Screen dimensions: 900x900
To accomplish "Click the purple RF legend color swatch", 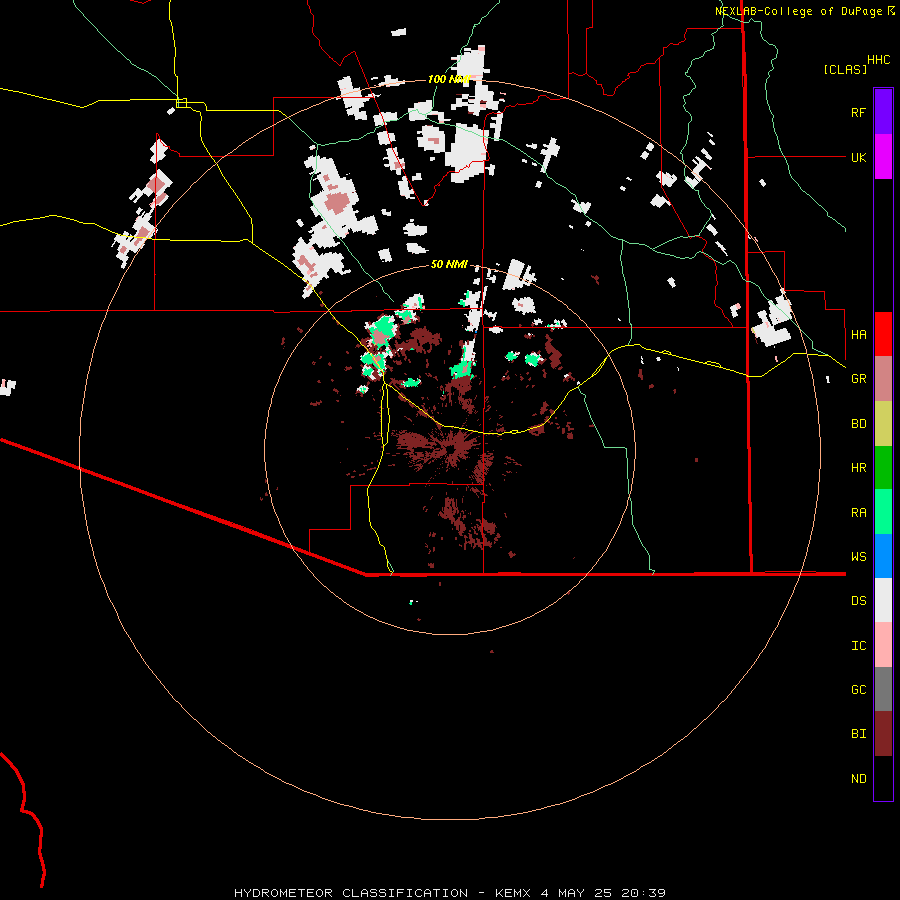I will (883, 112).
